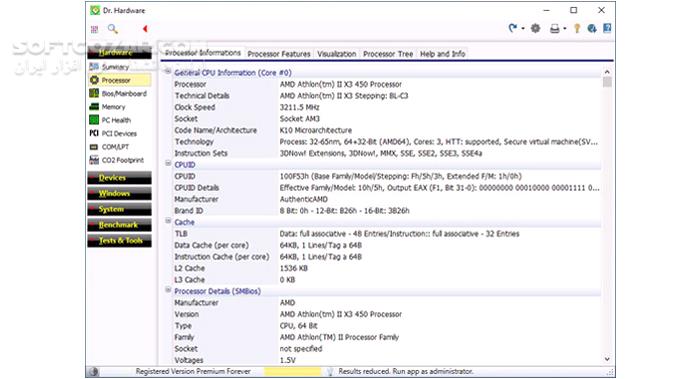
Task: Switch to Visualization tab
Action: click(337, 54)
